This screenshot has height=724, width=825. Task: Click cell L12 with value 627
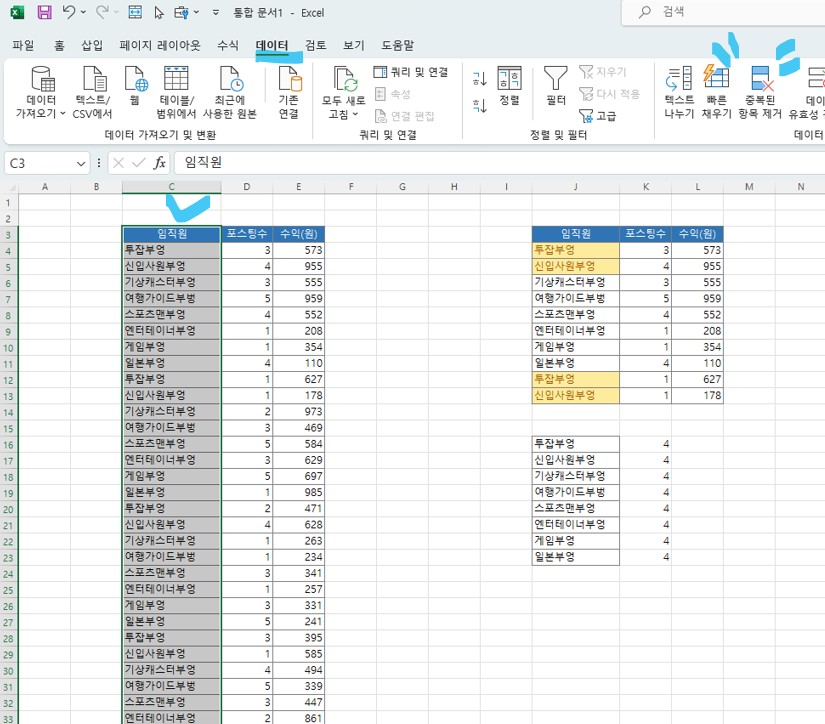click(698, 379)
